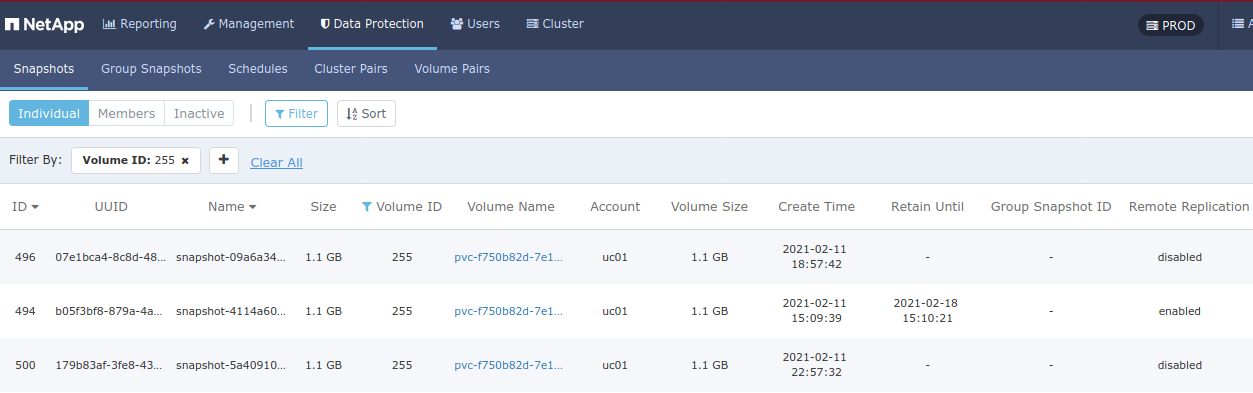Switch to the Group Snapshots tab
This screenshot has width=1253, height=393.
pyautogui.click(x=151, y=69)
